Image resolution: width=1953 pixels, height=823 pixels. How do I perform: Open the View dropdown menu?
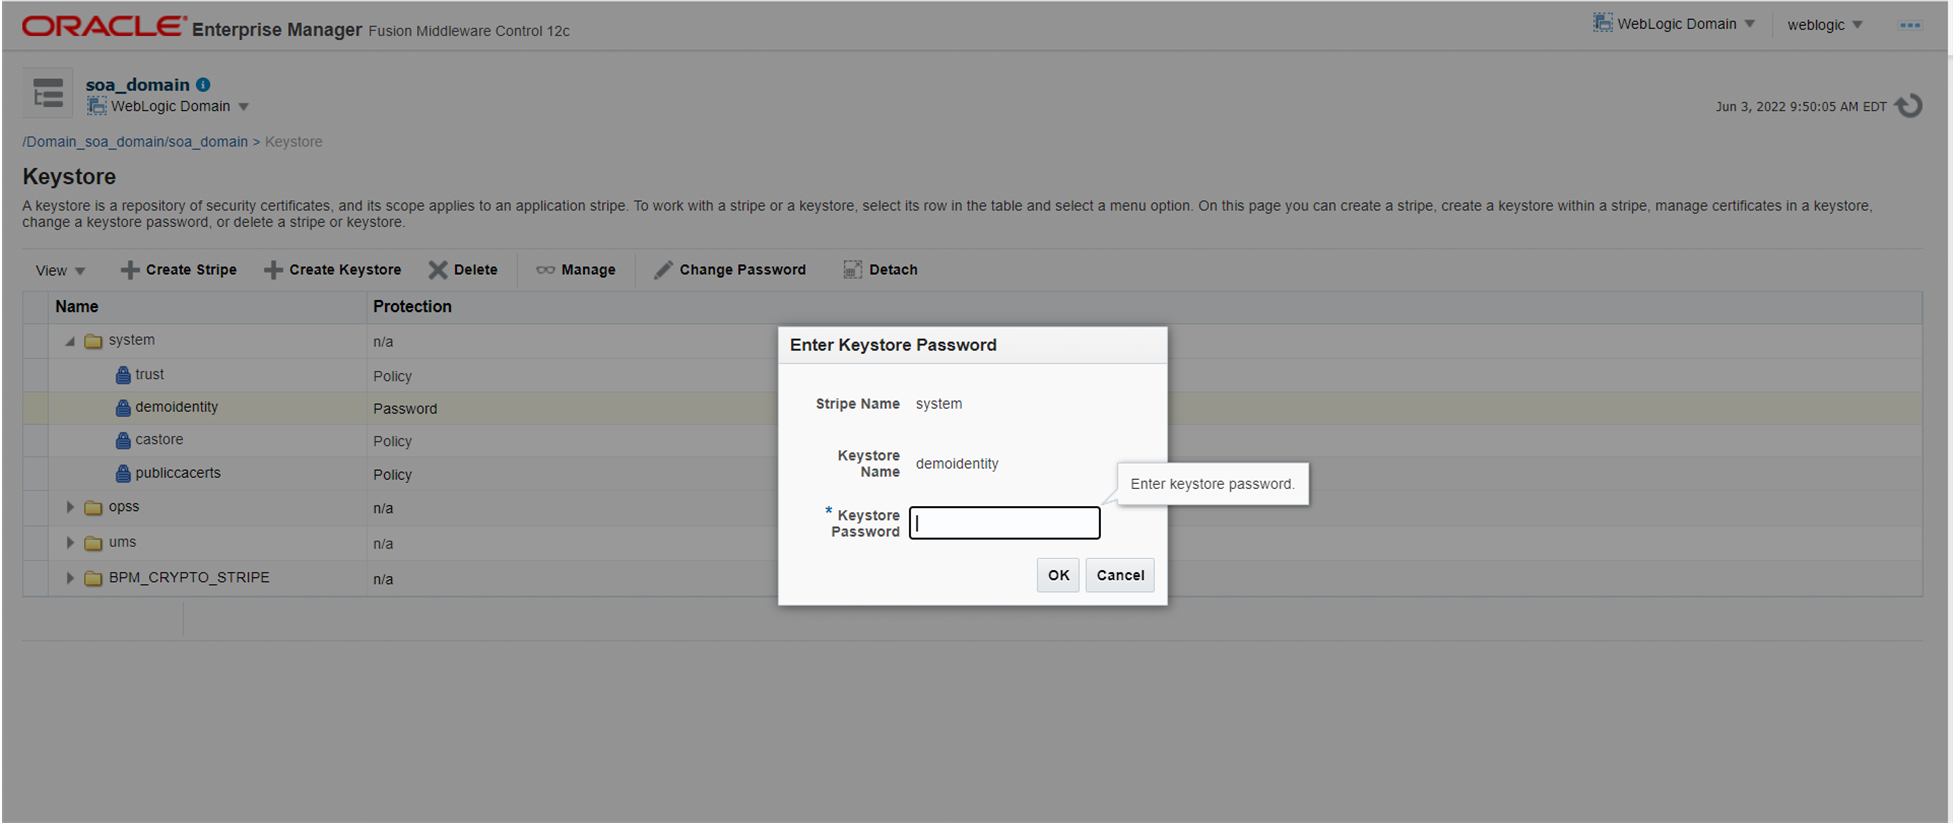[61, 271]
